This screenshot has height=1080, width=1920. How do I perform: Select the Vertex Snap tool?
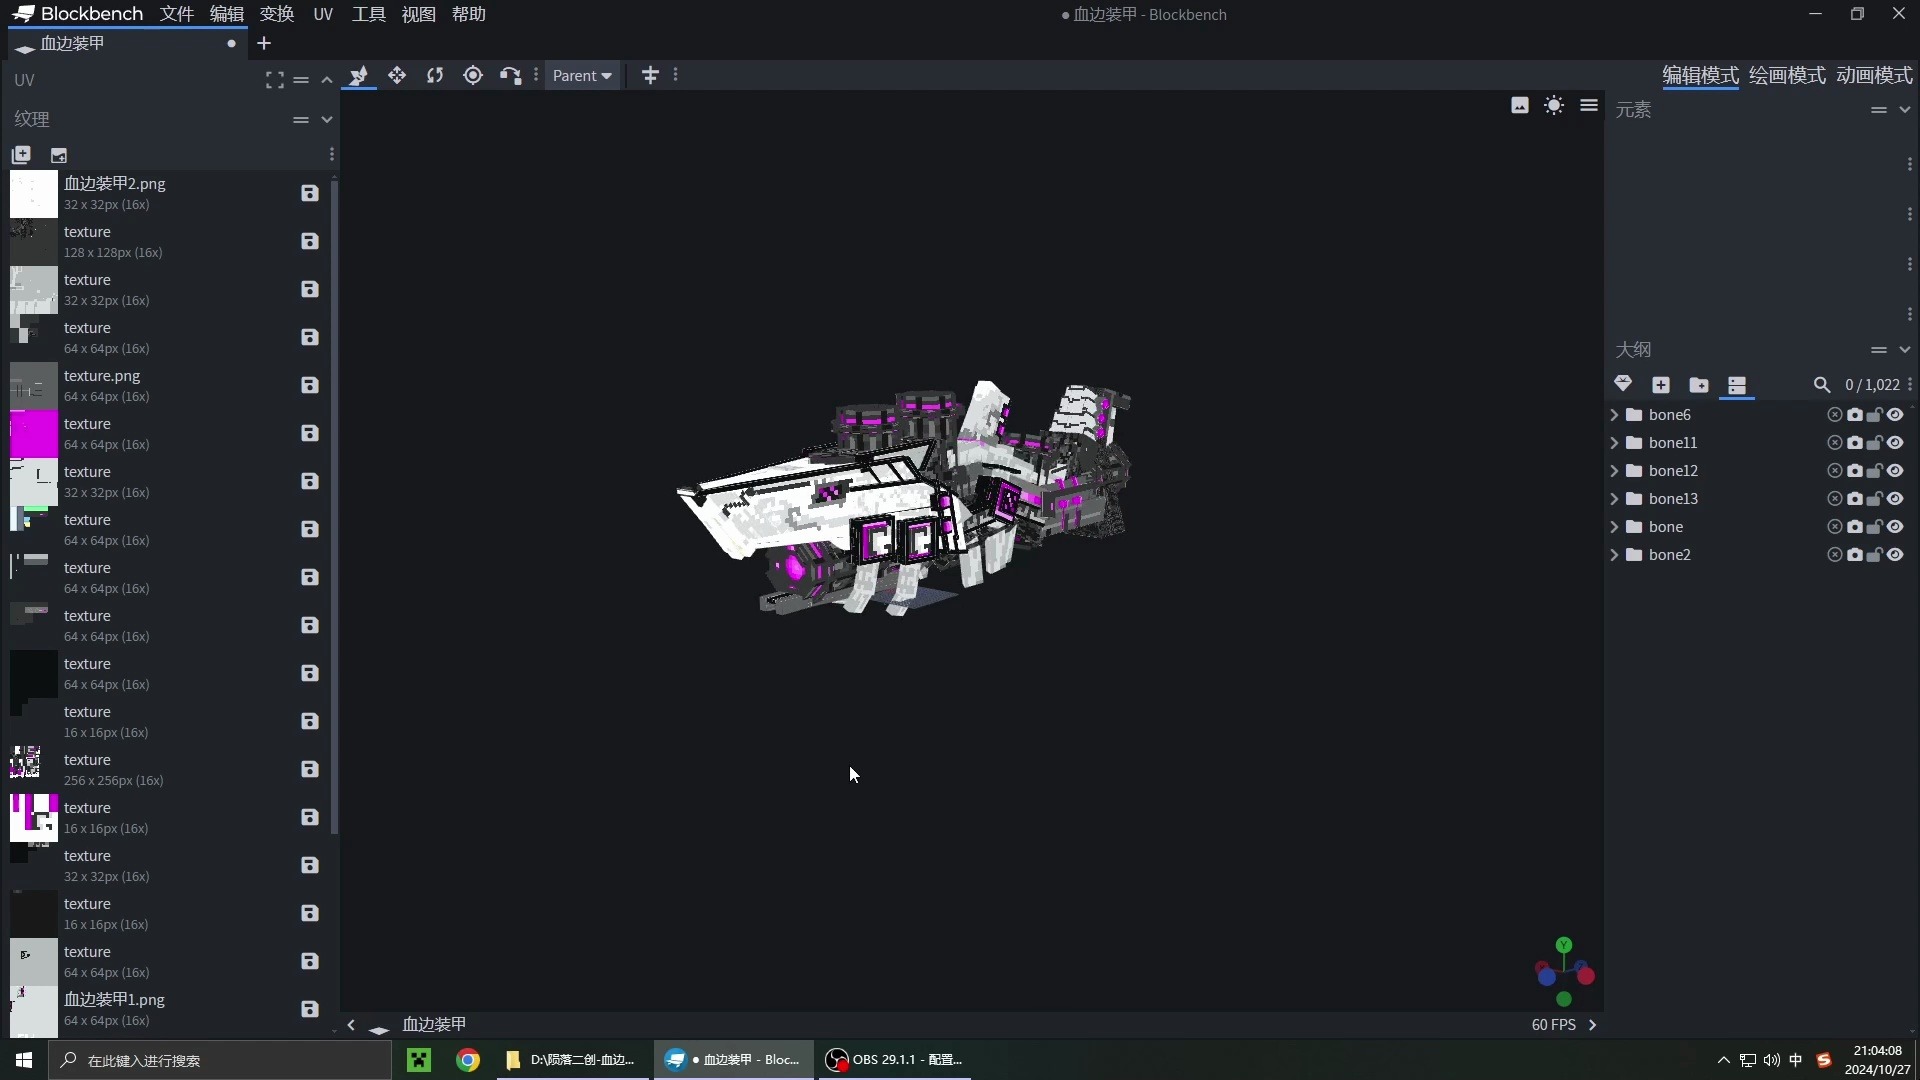[510, 76]
